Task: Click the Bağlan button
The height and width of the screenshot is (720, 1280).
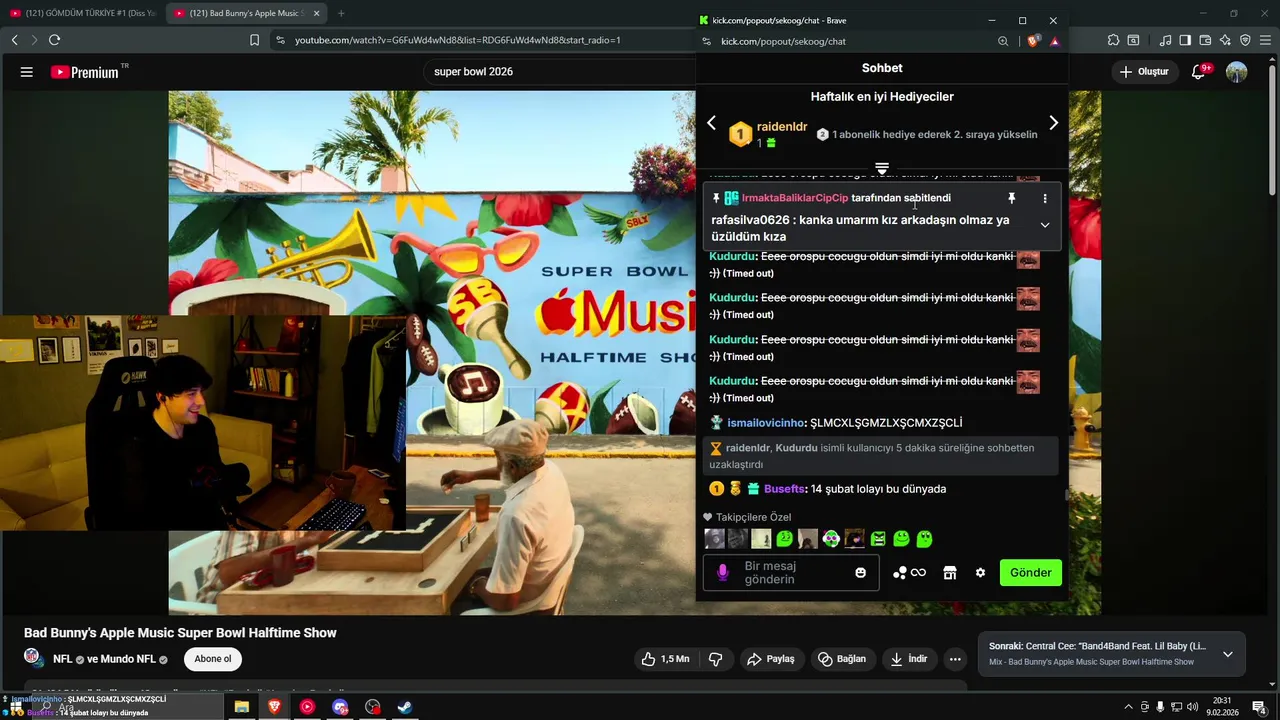Action: pos(841,659)
